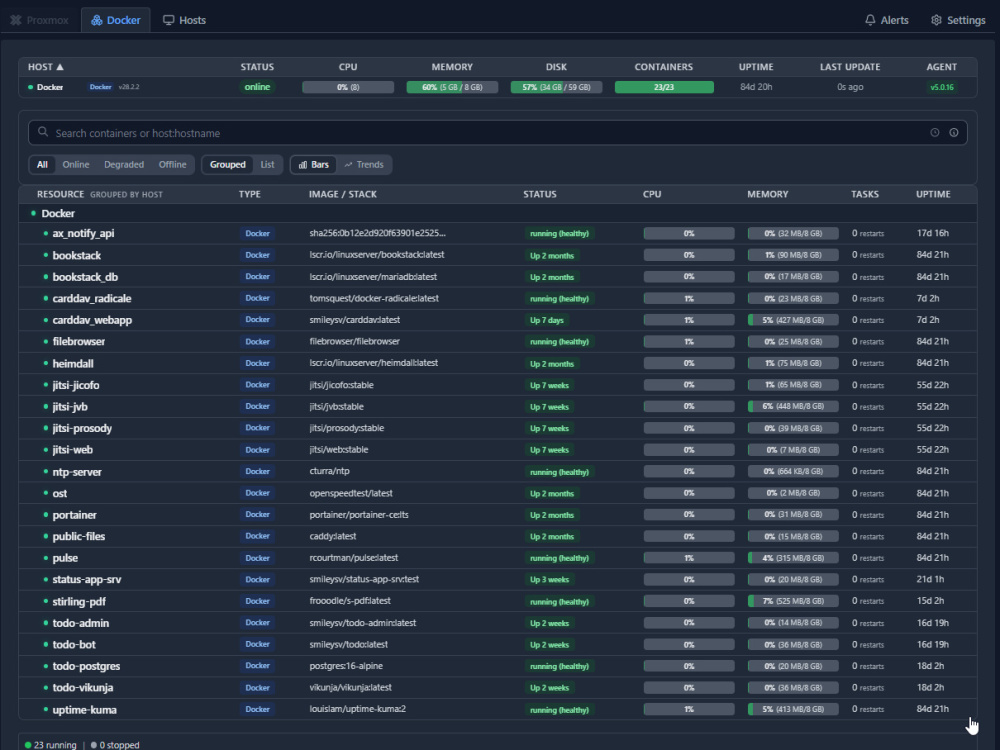Open Alerts
1000x750 pixels.
point(886,20)
